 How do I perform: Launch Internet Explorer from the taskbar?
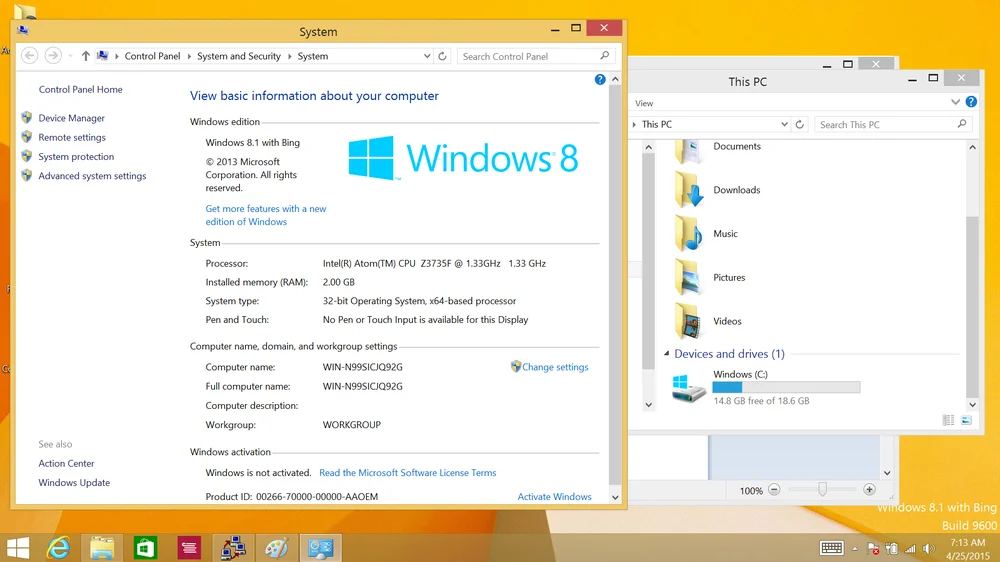pyautogui.click(x=59, y=547)
